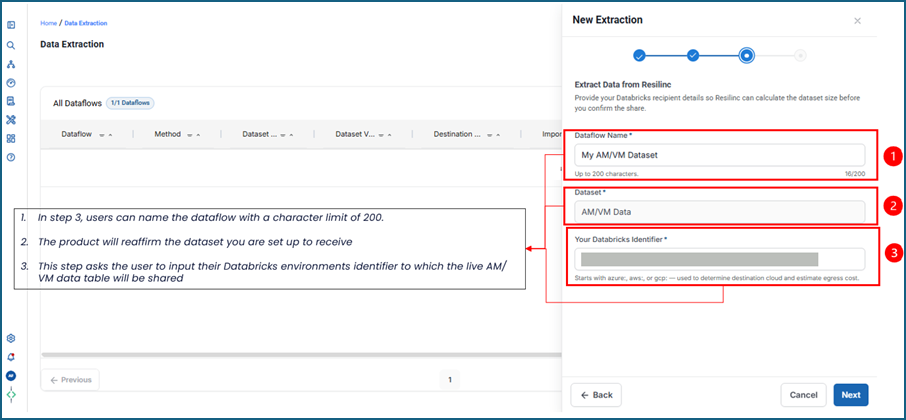Click the tools wrench sidebar icon

(10, 120)
